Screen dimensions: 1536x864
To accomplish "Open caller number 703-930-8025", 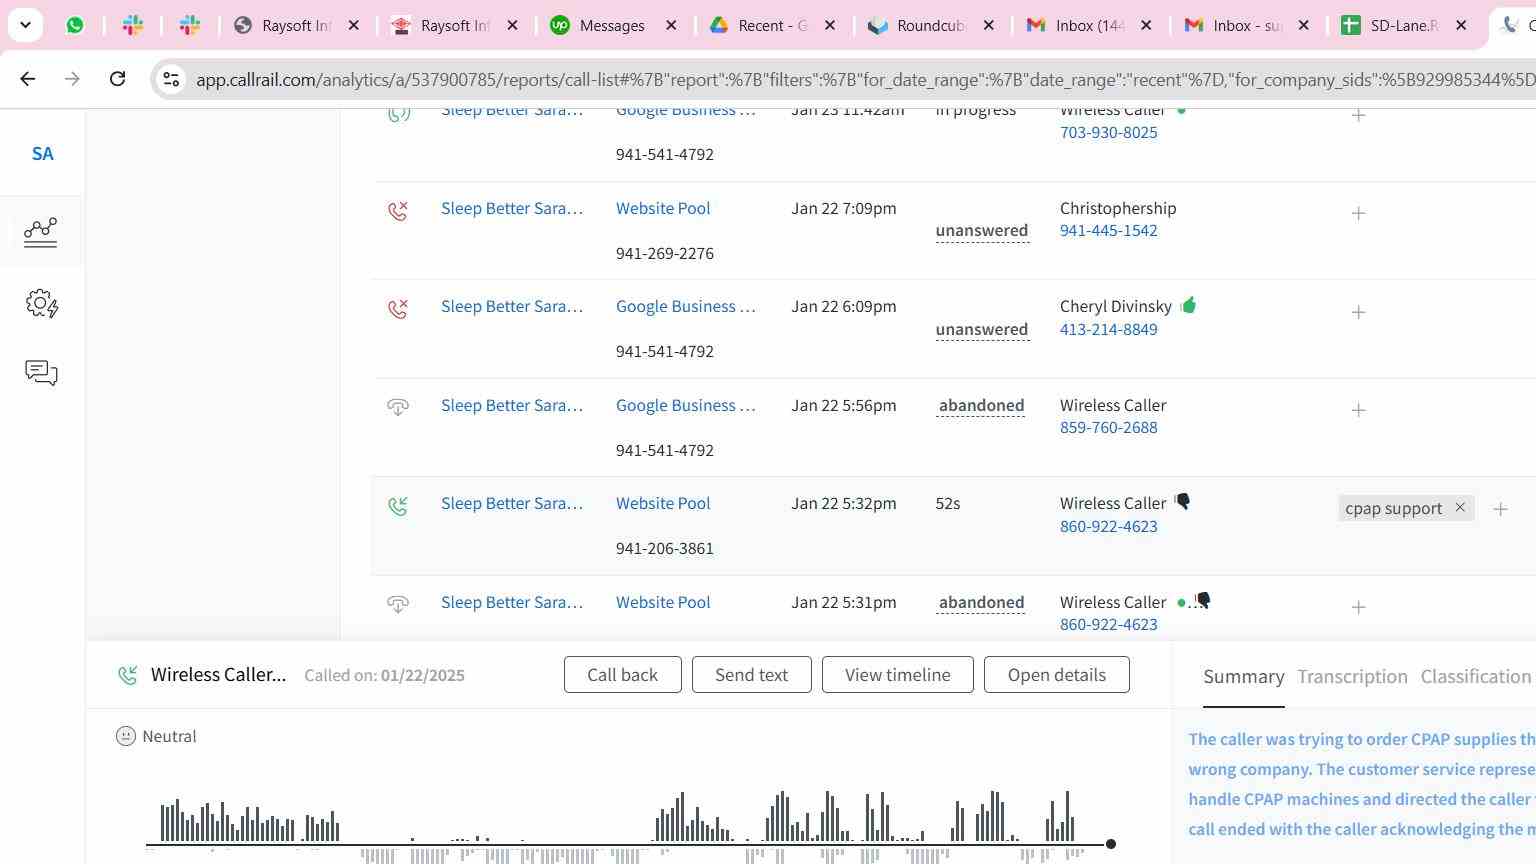I will tap(1108, 132).
